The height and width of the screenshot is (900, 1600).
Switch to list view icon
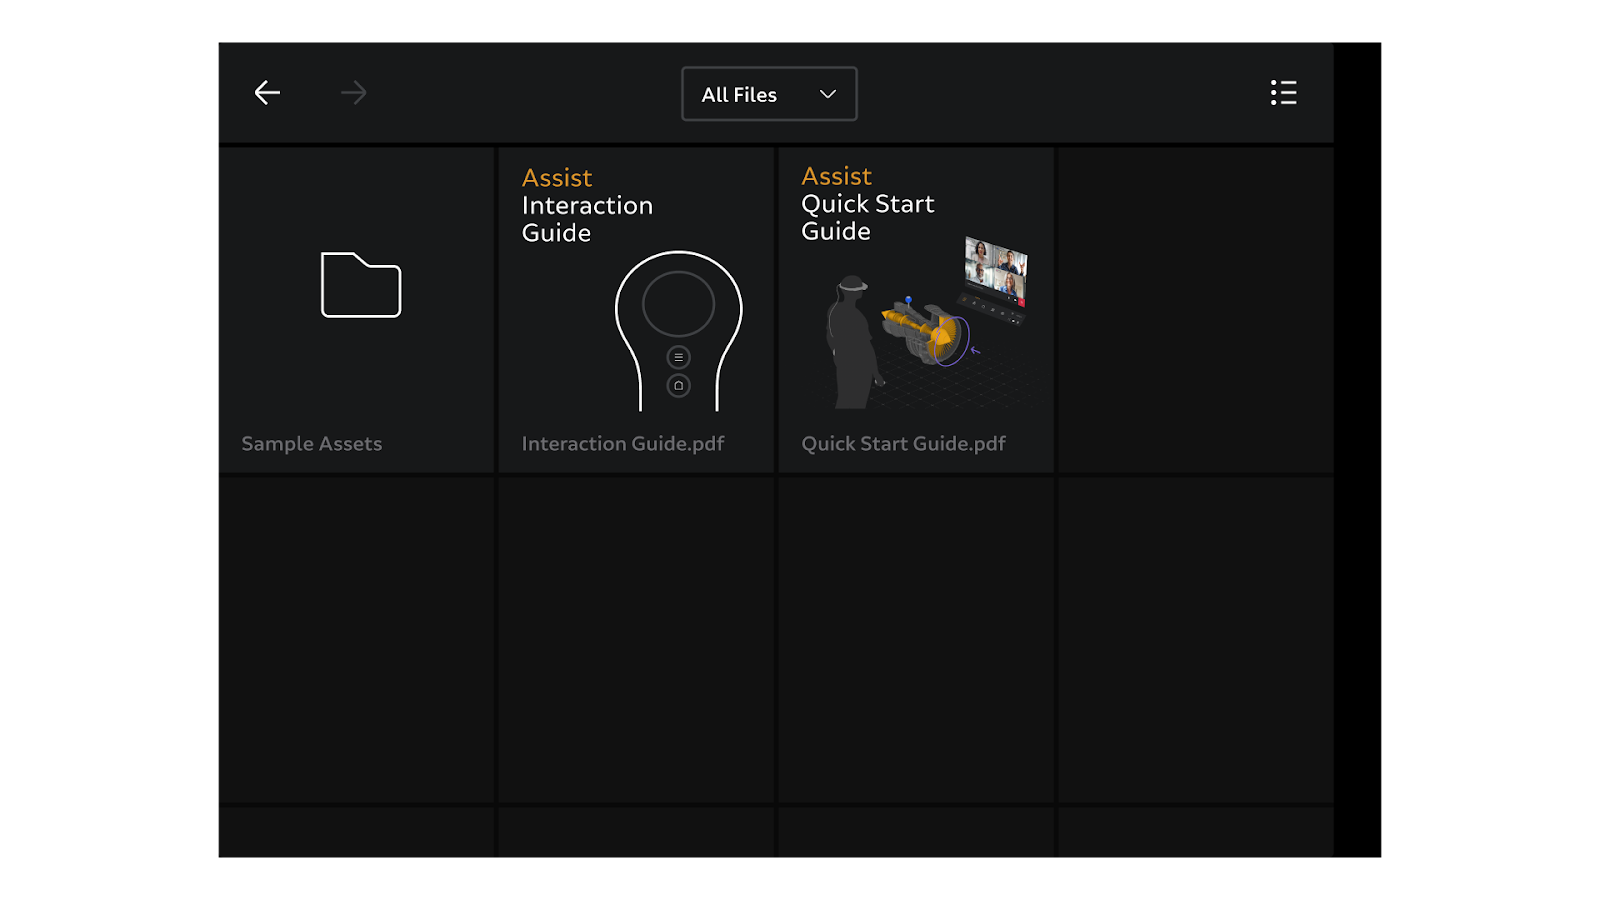pos(1283,93)
